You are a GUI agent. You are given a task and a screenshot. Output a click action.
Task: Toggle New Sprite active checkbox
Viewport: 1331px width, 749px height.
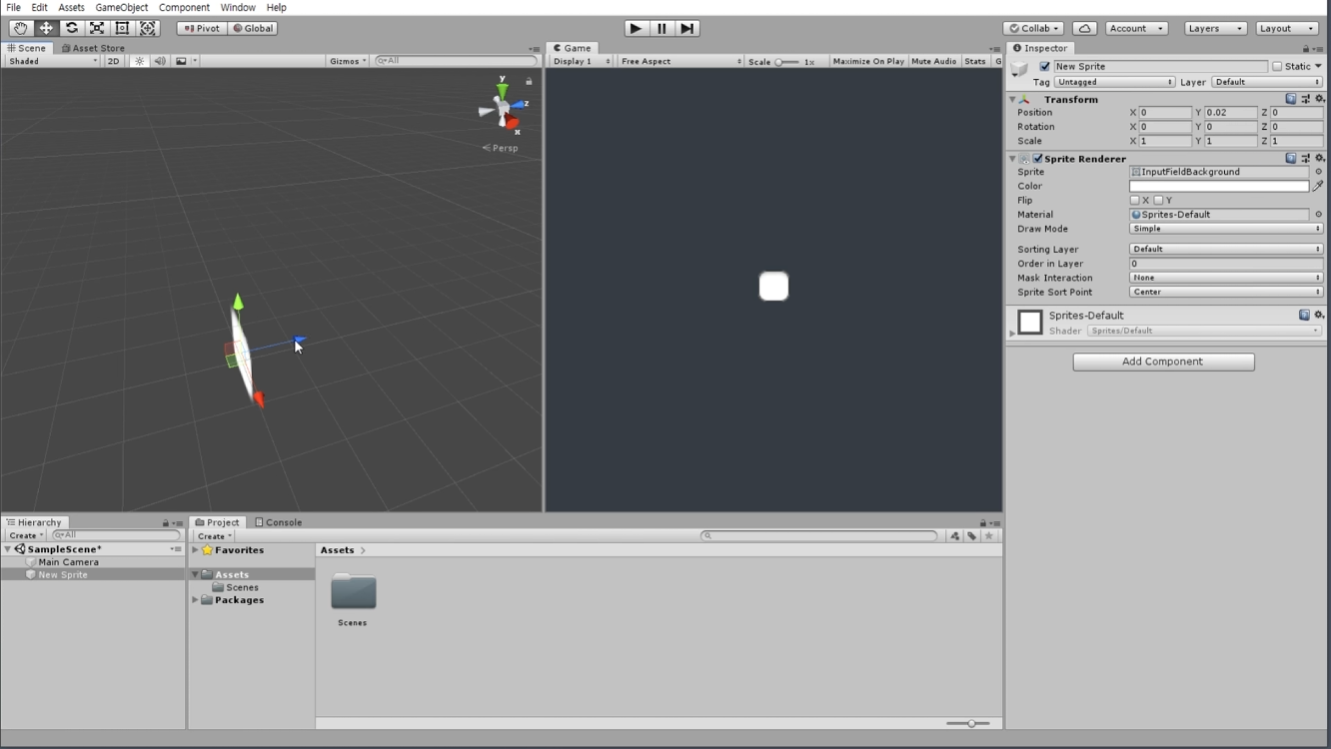[1045, 66]
